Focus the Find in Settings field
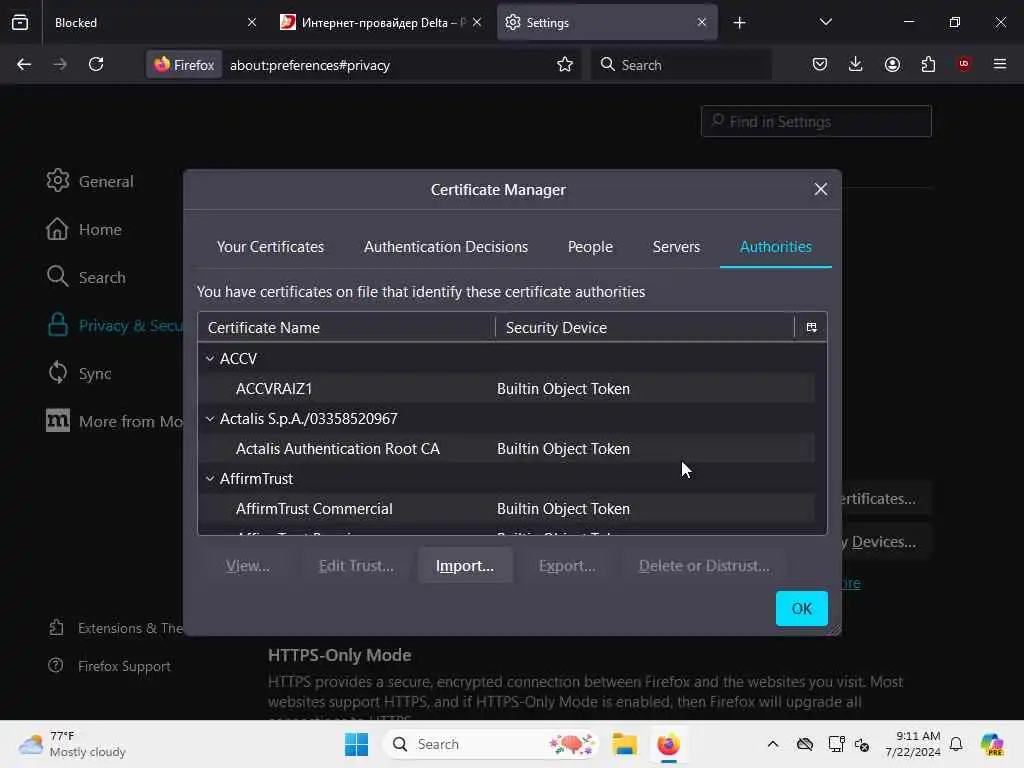The image size is (1024, 768). click(x=816, y=121)
